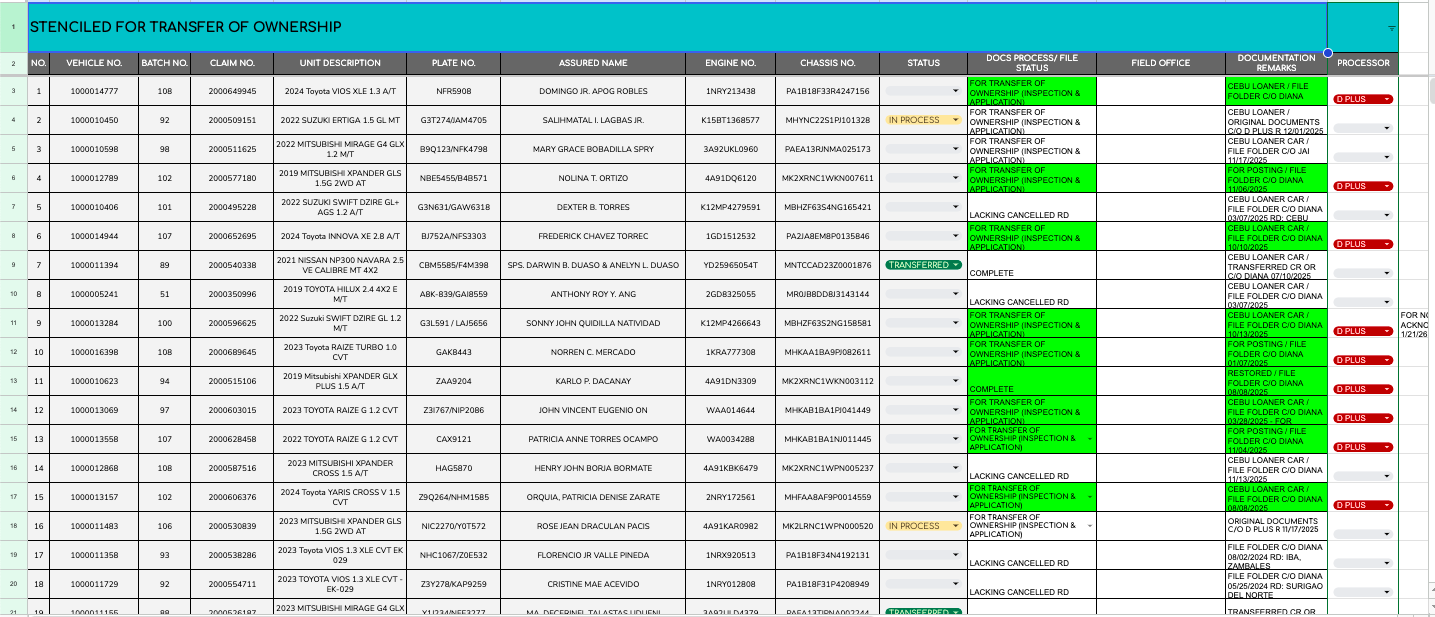This screenshot has width=1435, height=617.
Task: Open empty PROCESSOR dropdown for SALIHMATAL I. LAGBAS JR. row
Action: (x=1363, y=128)
